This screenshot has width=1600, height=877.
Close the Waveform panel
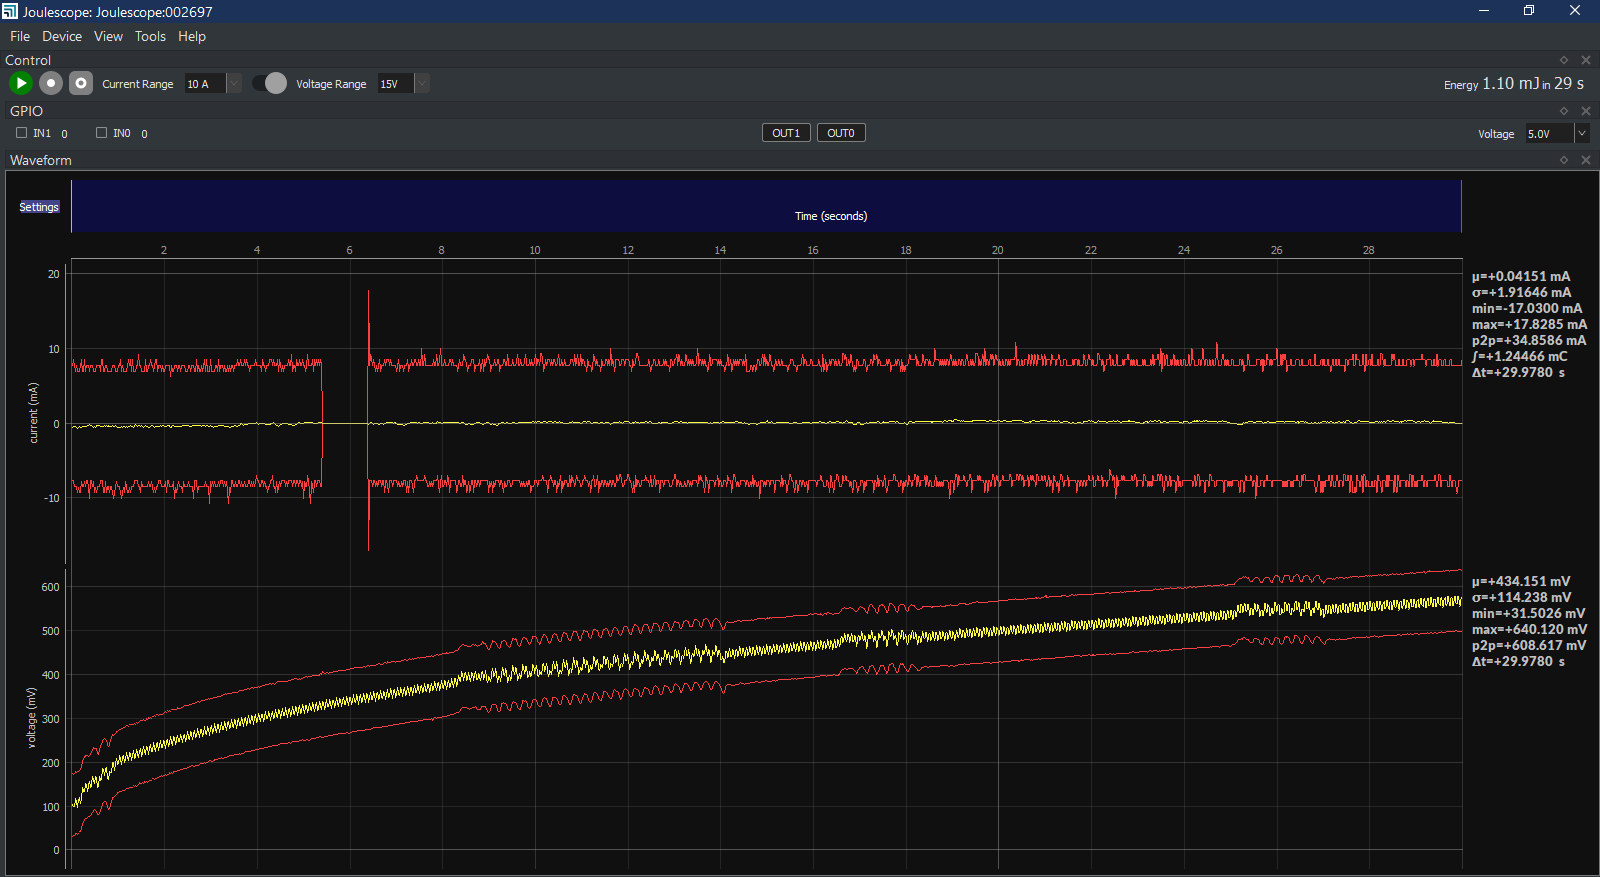1585,160
